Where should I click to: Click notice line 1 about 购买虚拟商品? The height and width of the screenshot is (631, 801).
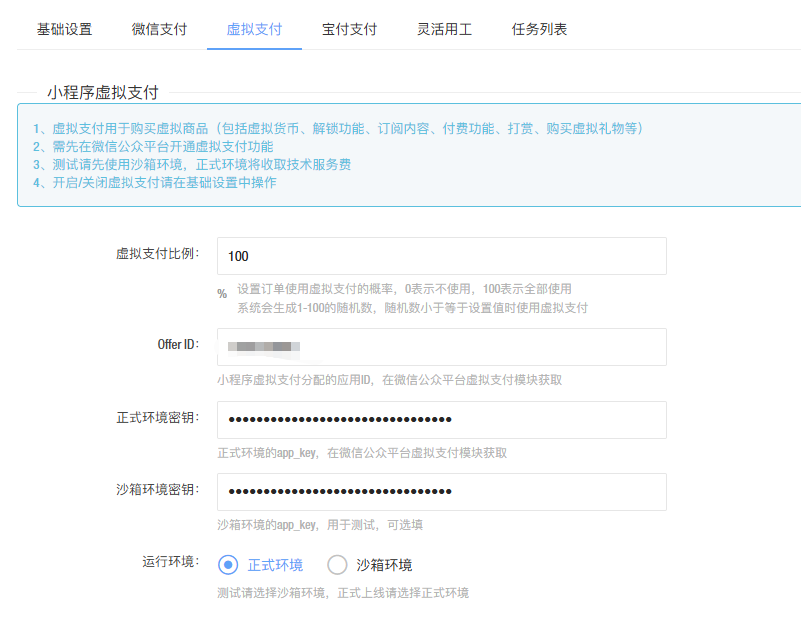pyautogui.click(x=338, y=128)
